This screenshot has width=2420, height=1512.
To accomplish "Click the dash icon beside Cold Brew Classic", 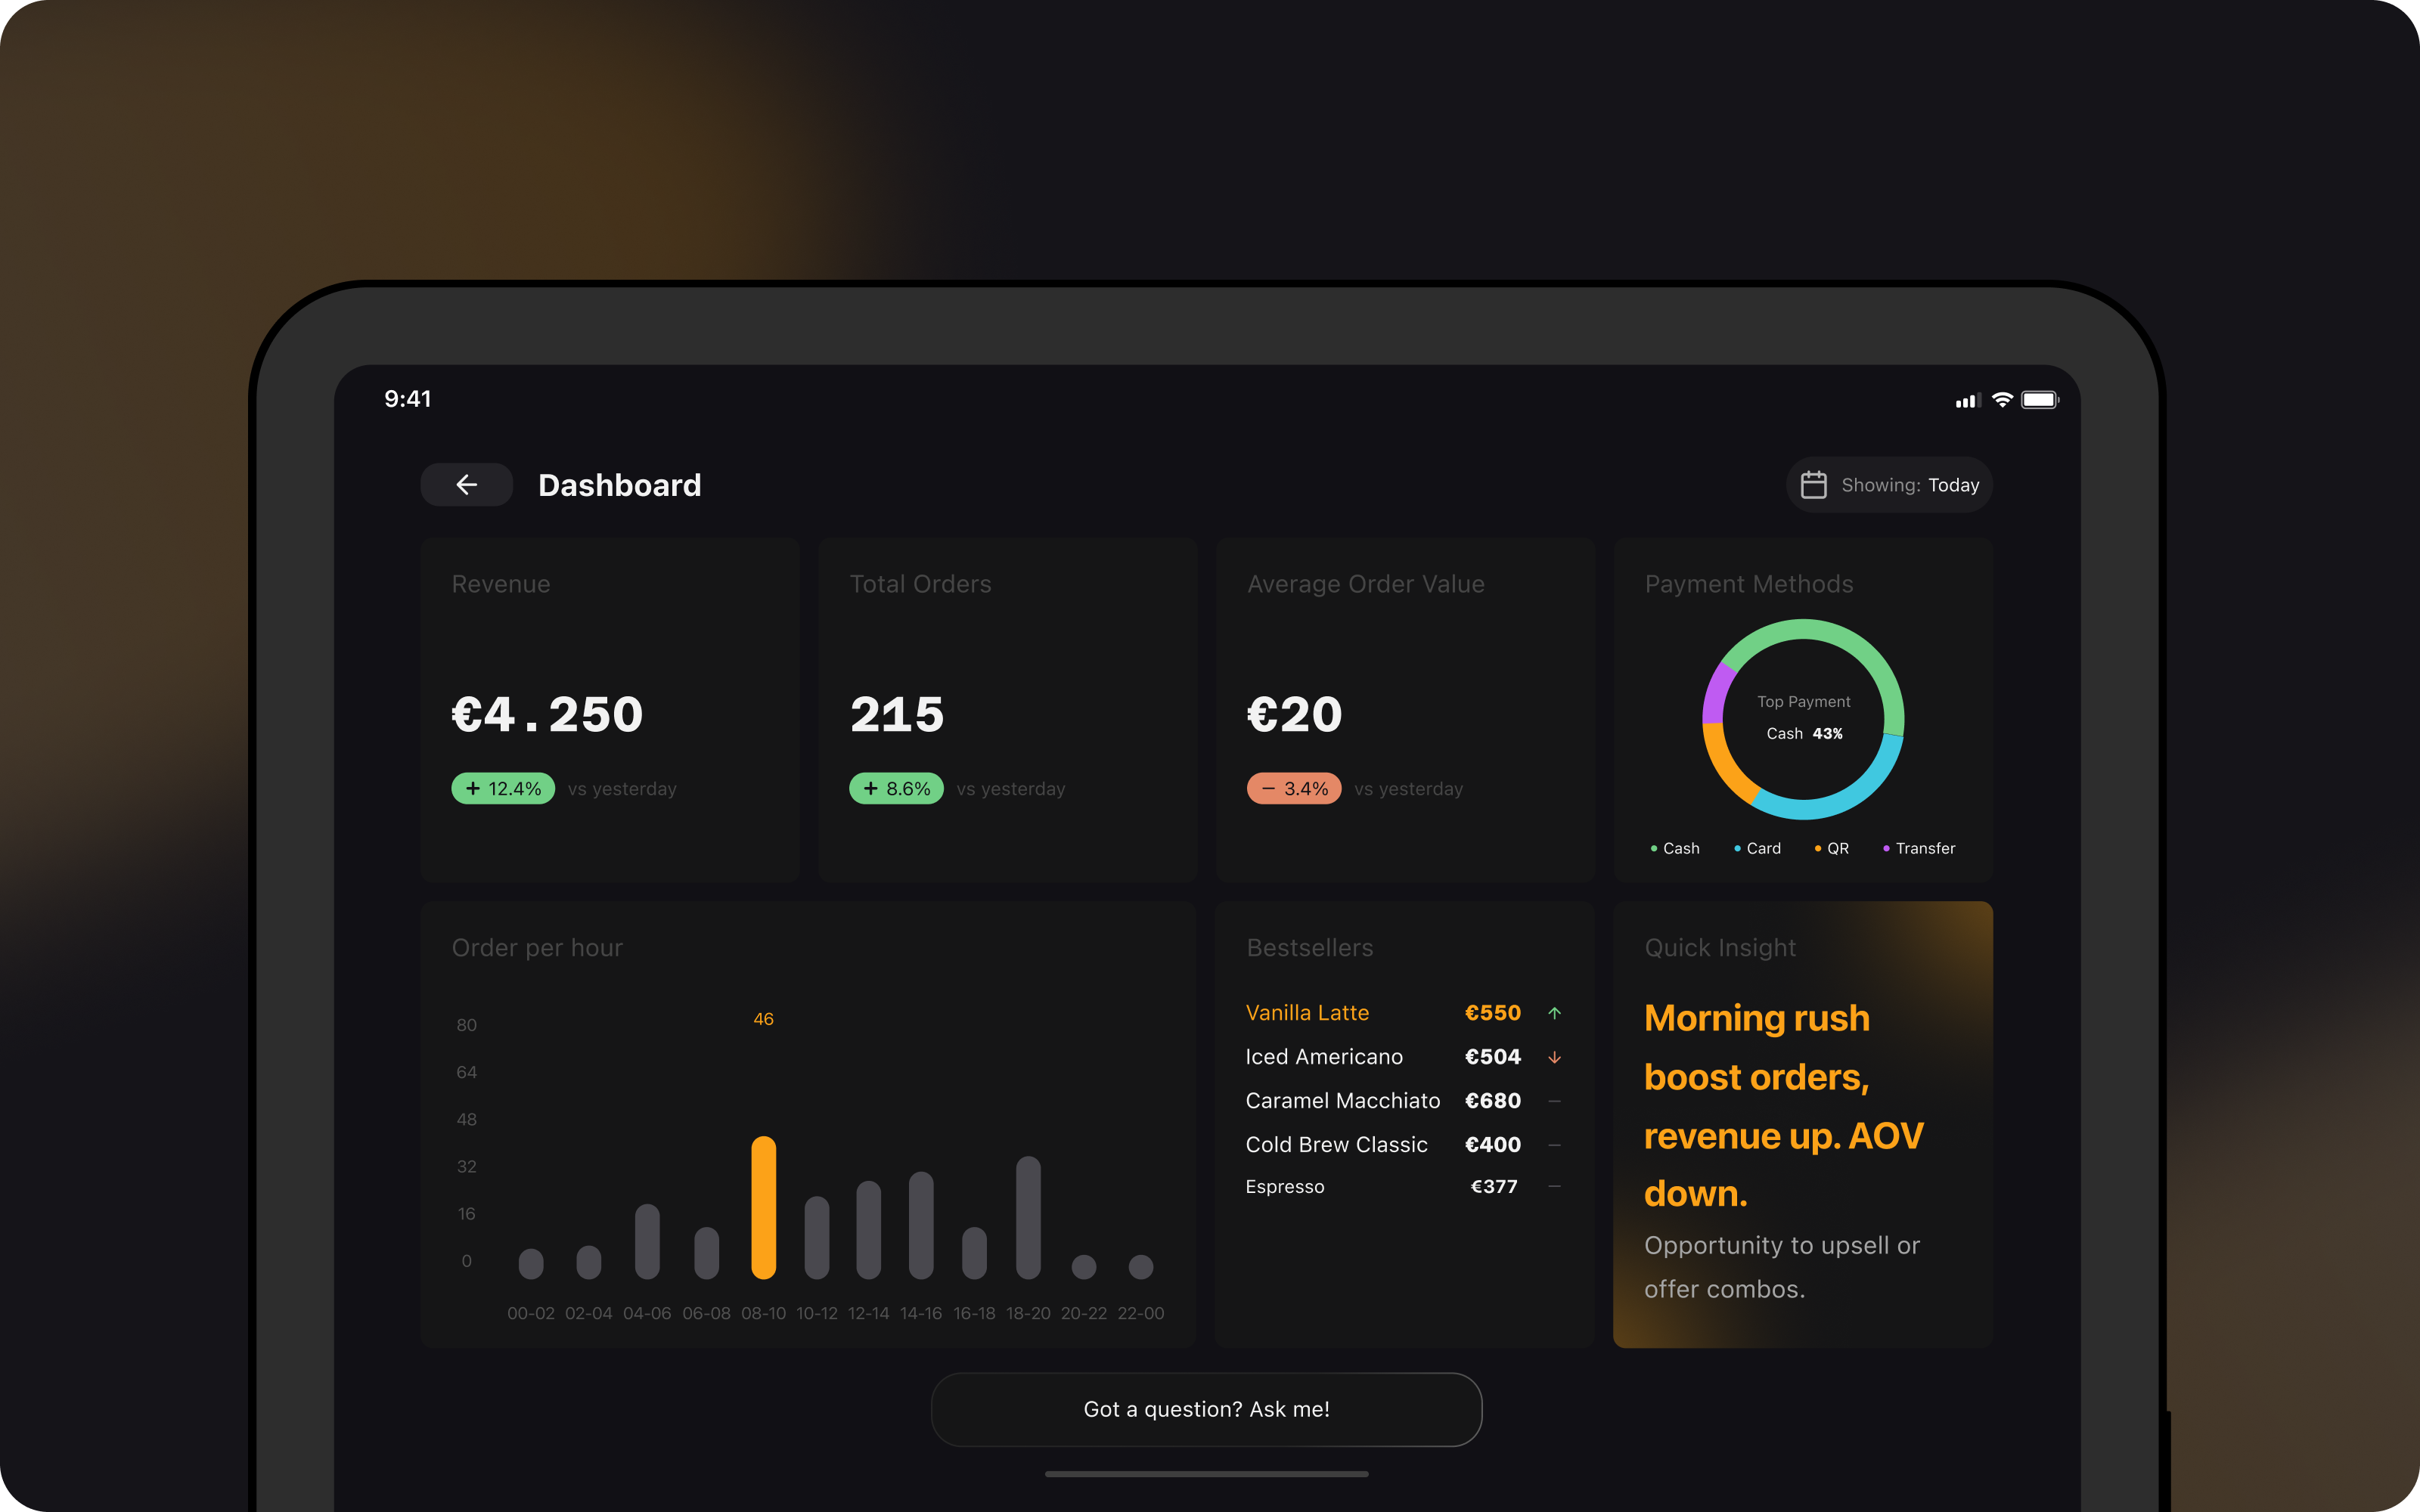I will (1554, 1145).
